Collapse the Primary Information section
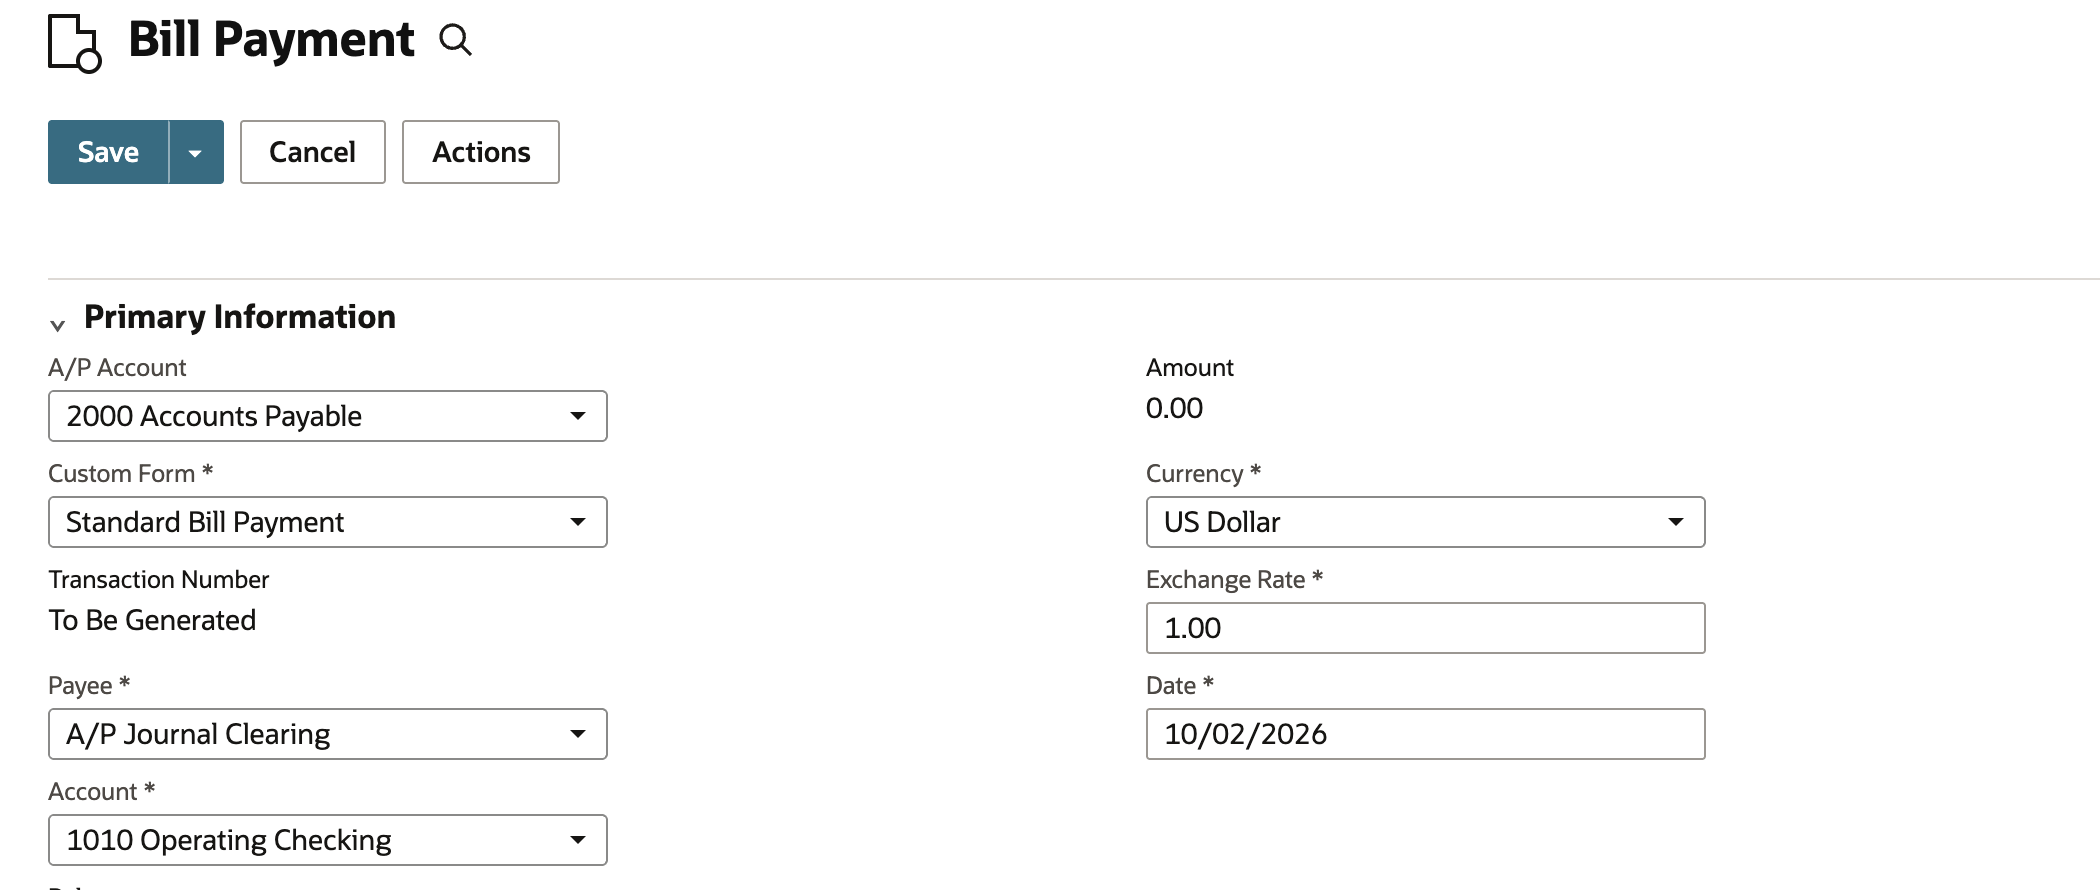Image resolution: width=2100 pixels, height=890 pixels. [58, 324]
